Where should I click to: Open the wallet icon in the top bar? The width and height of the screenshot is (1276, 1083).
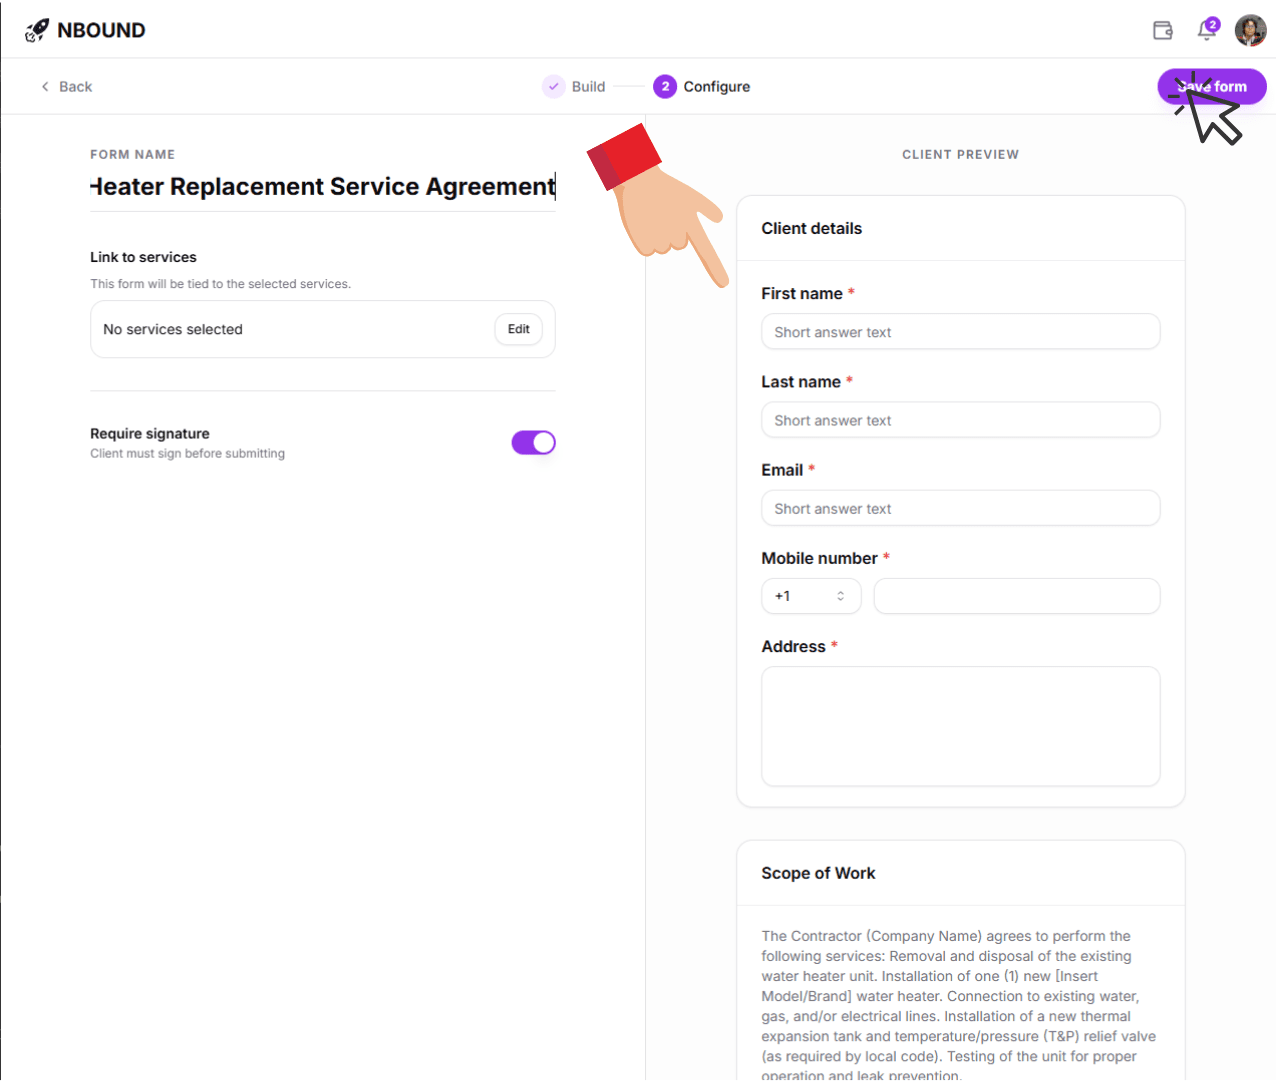1163,30
